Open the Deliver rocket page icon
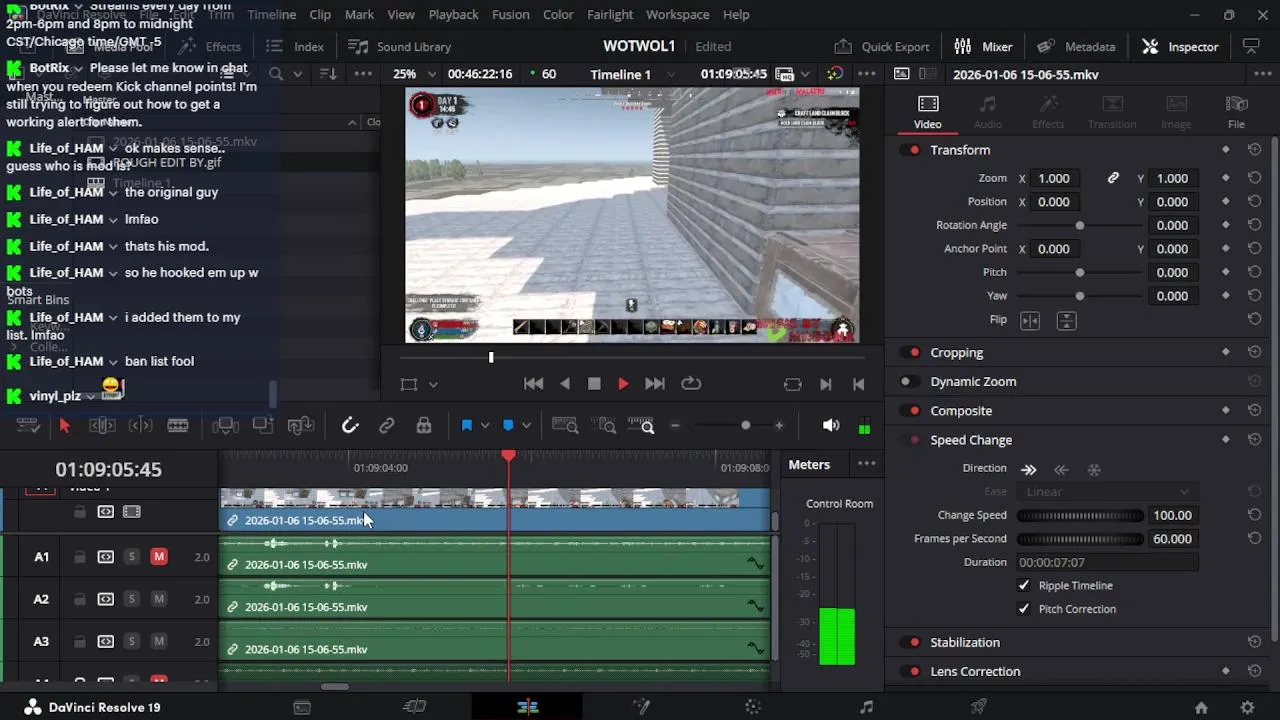 (x=979, y=707)
